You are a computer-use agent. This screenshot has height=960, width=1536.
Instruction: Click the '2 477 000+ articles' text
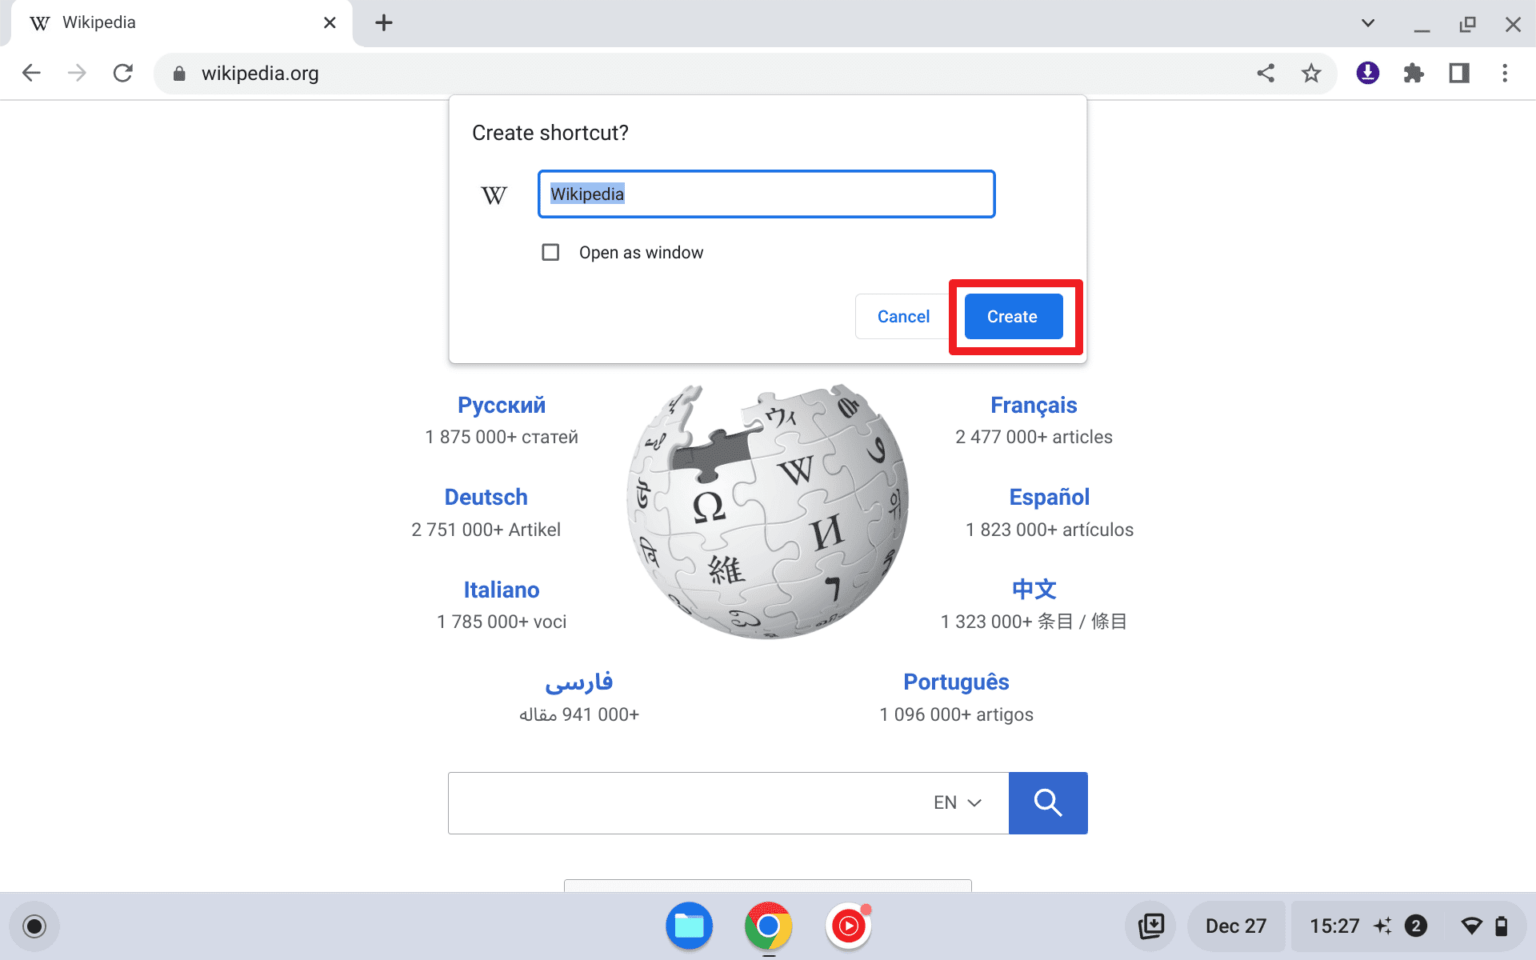1034,437
